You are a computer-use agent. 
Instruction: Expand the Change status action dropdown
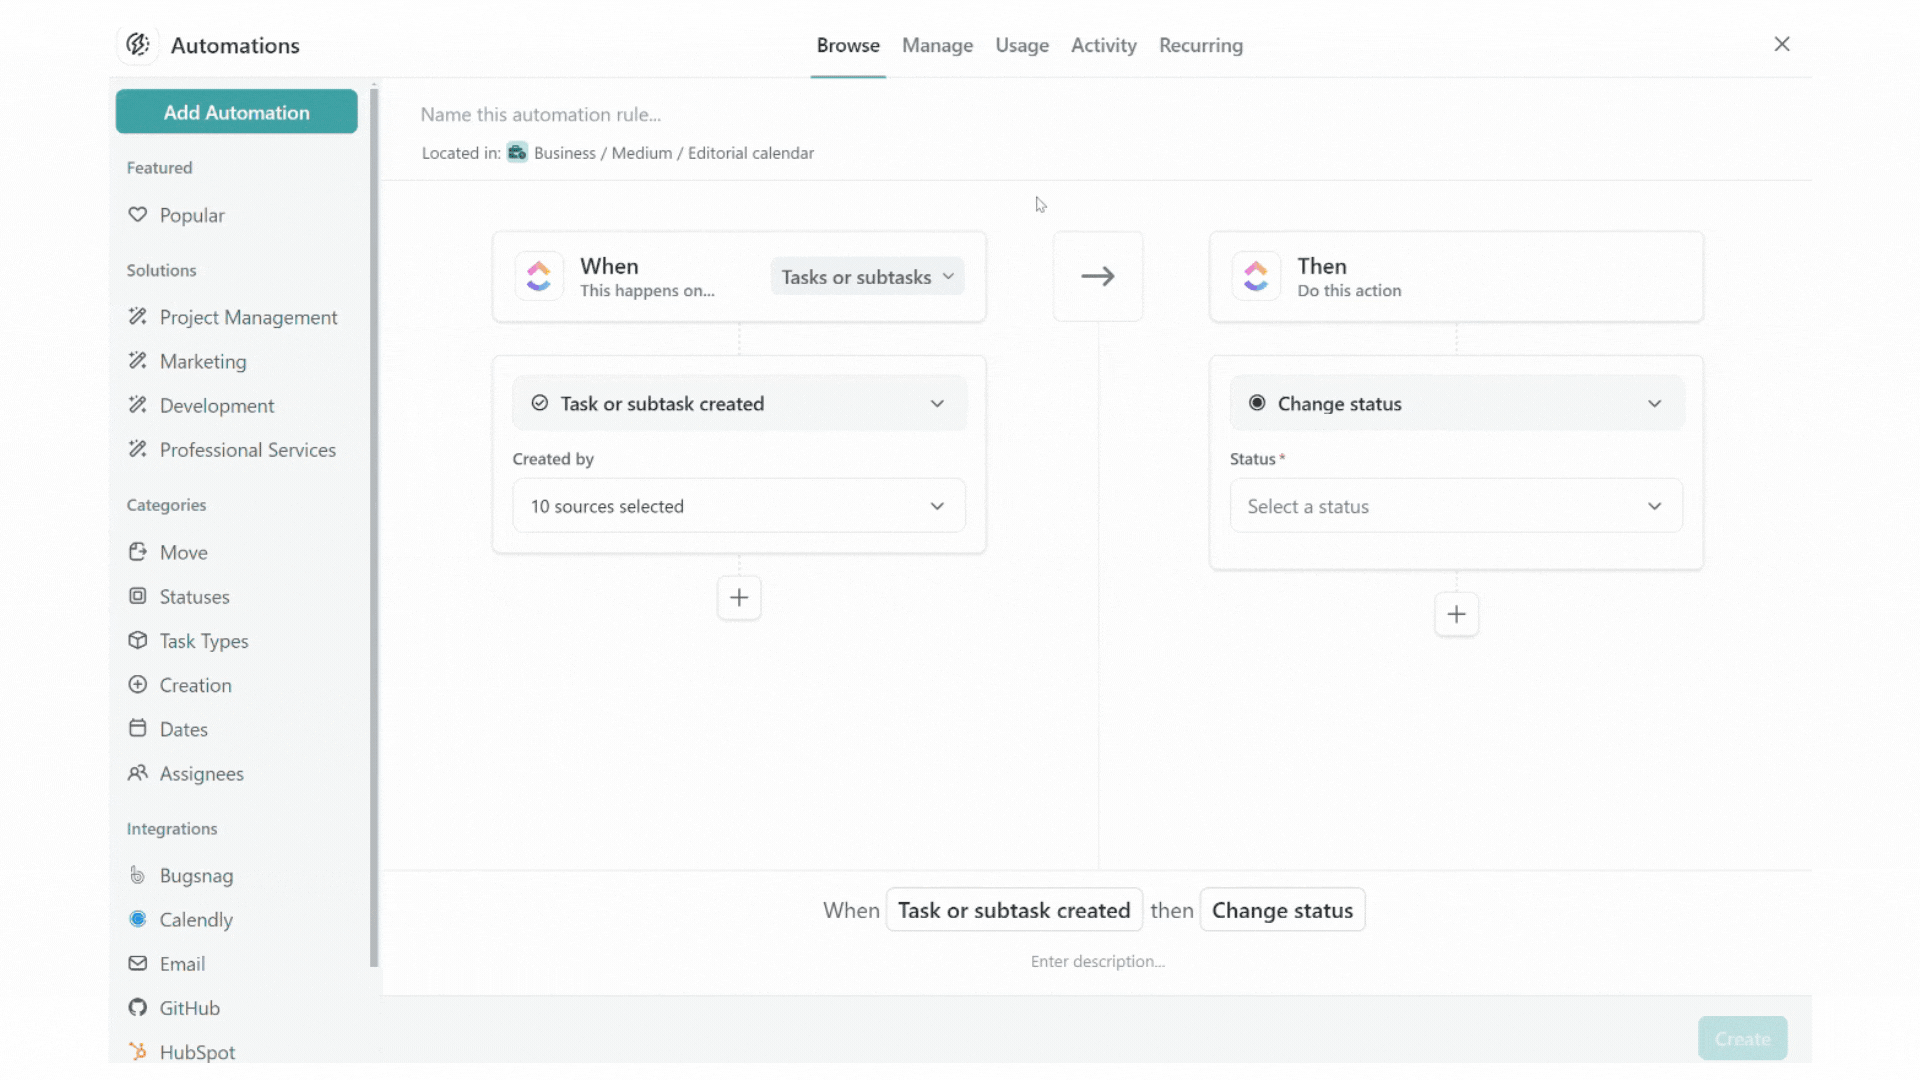pyautogui.click(x=1456, y=404)
